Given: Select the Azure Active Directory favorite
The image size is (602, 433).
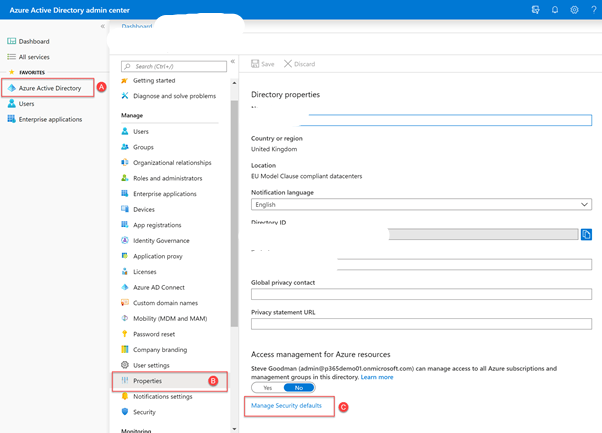Looking at the screenshot, I should (x=48, y=88).
